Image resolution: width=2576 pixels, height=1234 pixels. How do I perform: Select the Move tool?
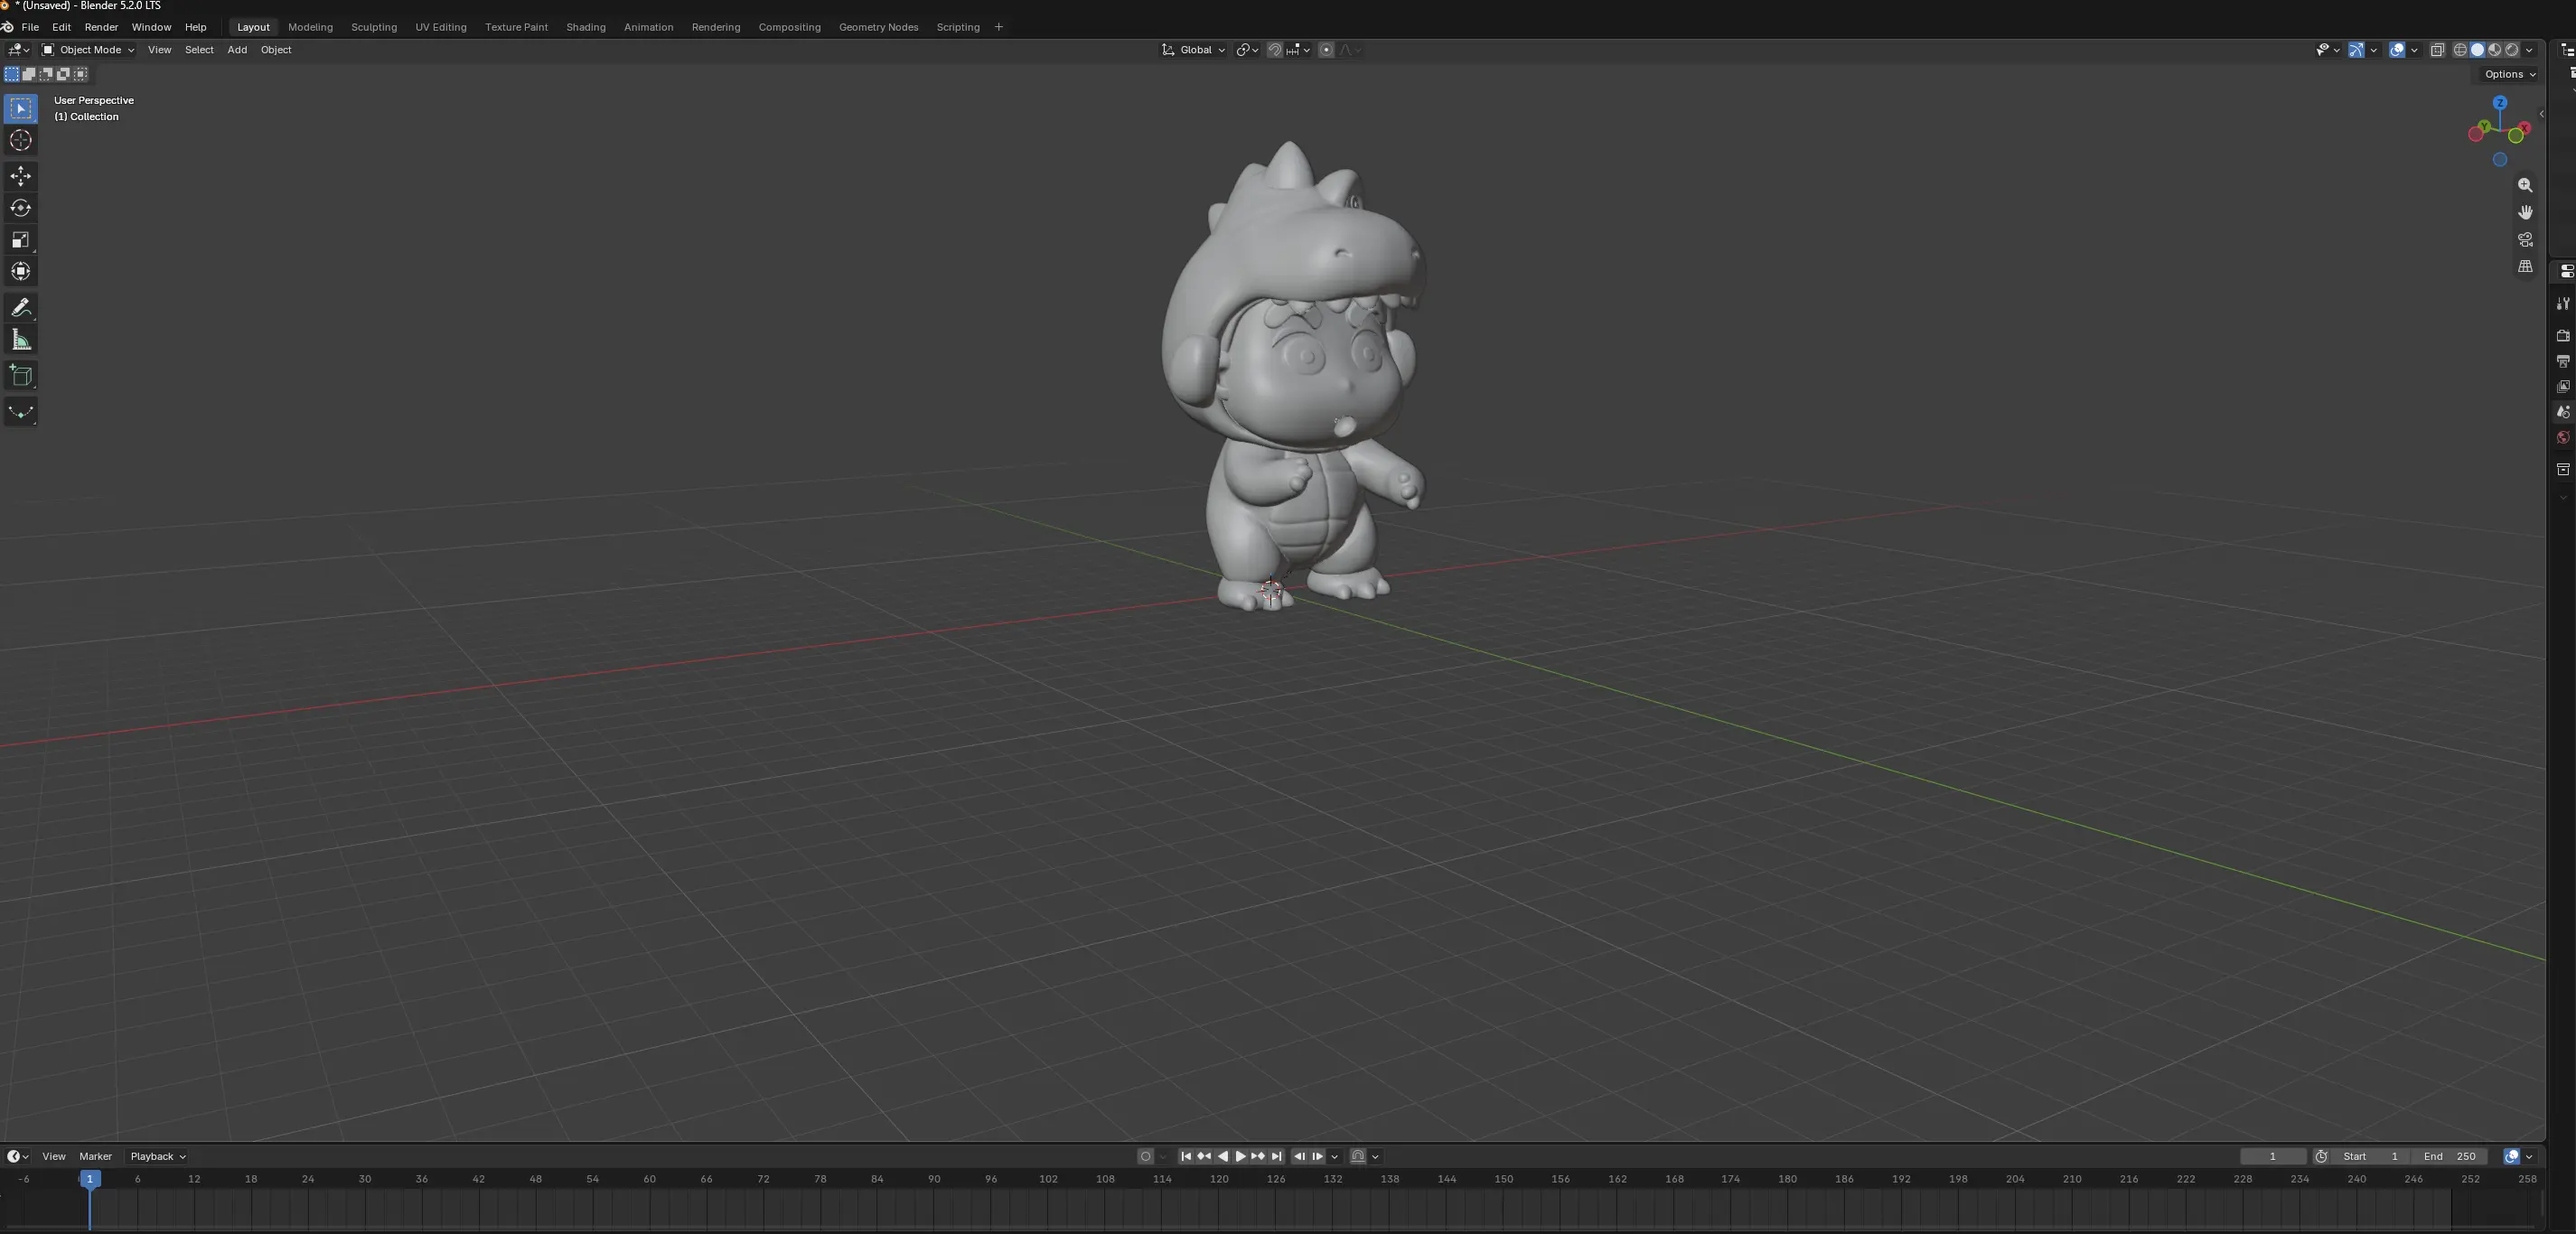pyautogui.click(x=21, y=176)
